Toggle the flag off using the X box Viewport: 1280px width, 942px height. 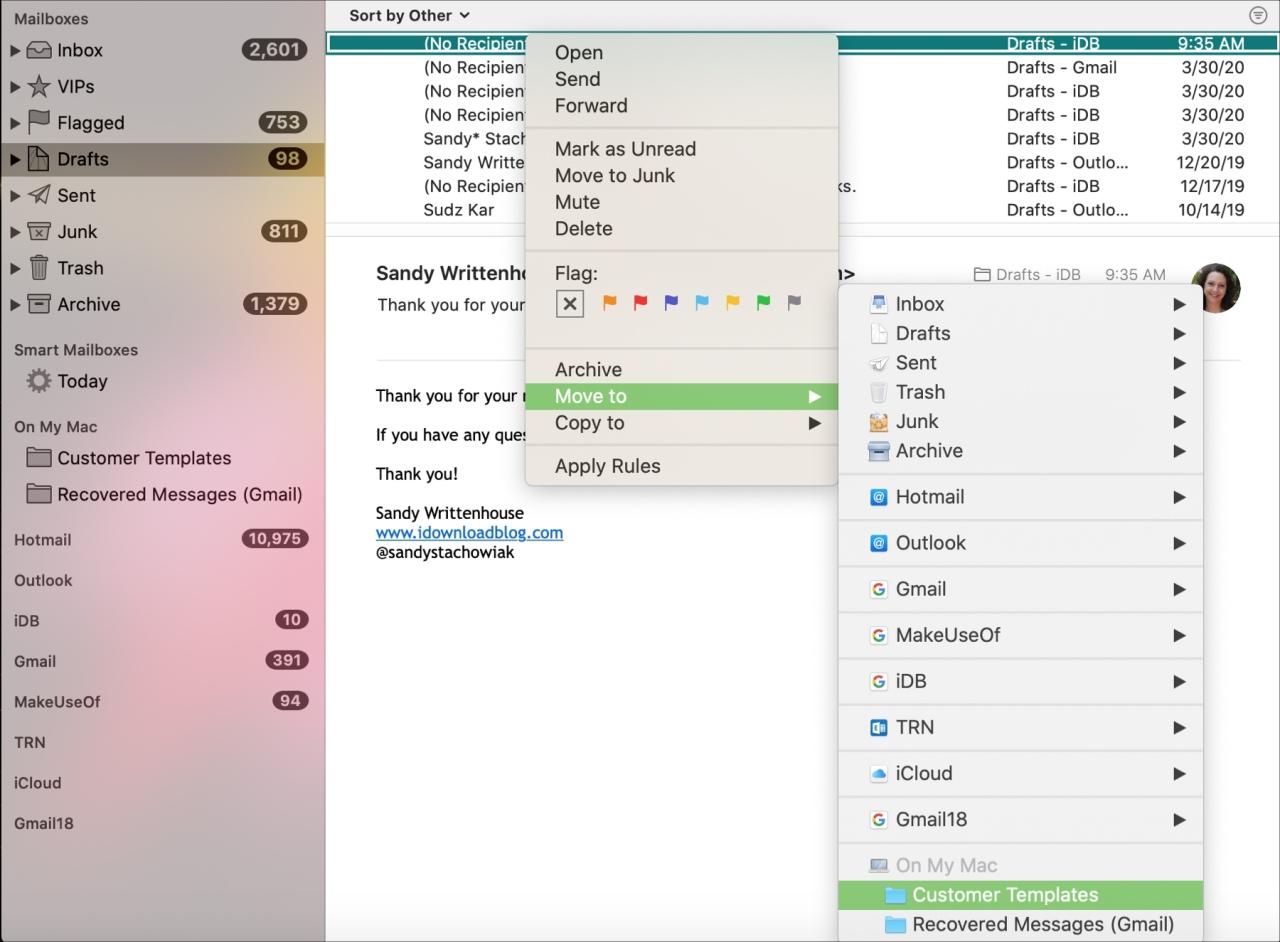[x=569, y=303]
